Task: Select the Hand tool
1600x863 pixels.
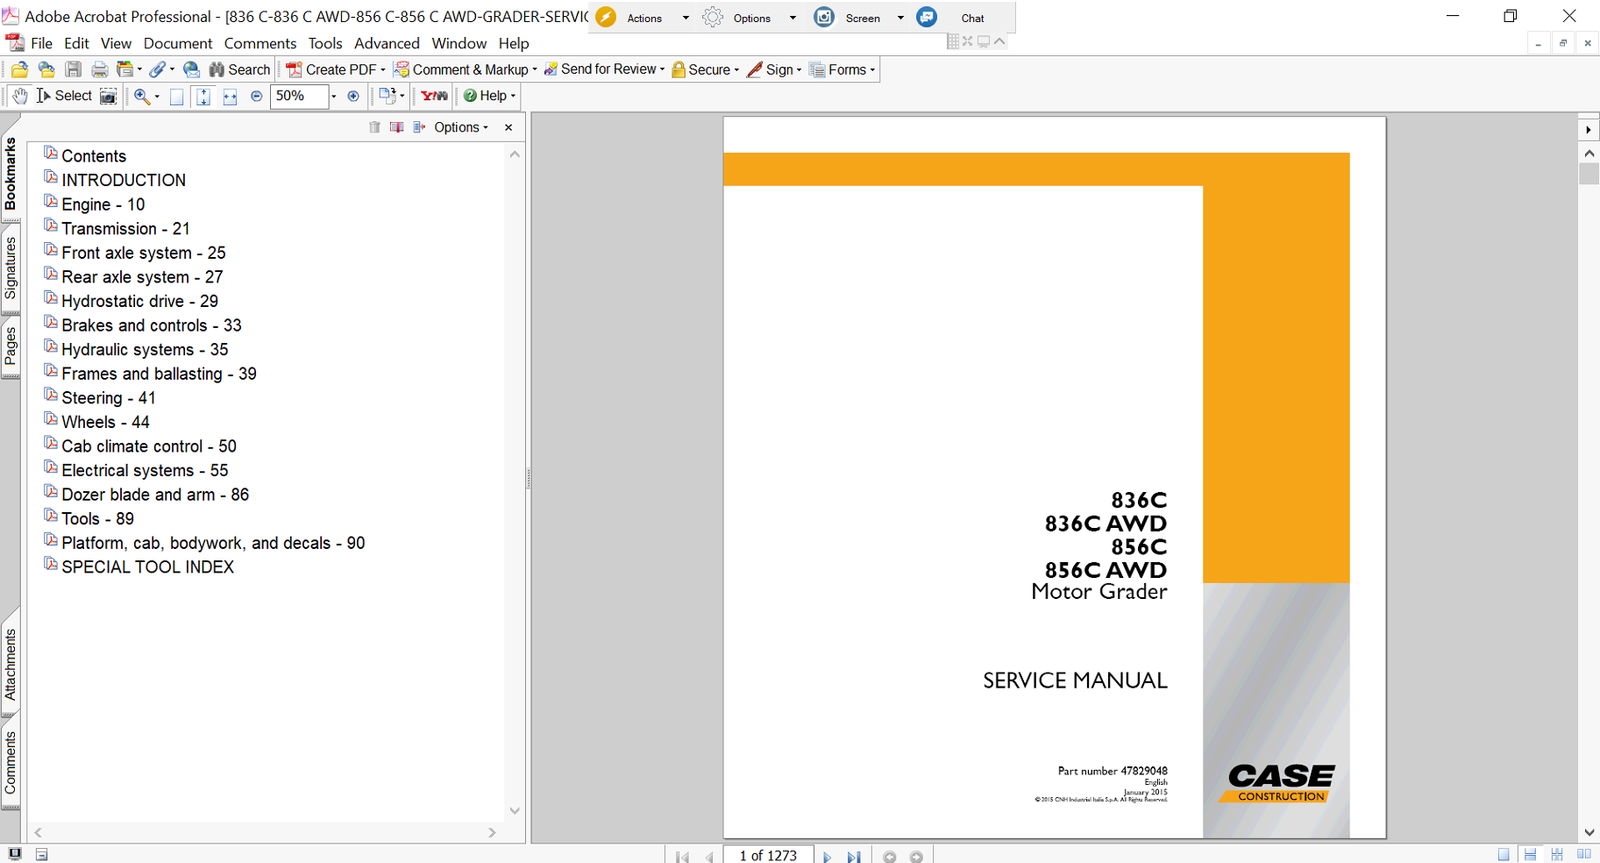Action: (x=20, y=96)
